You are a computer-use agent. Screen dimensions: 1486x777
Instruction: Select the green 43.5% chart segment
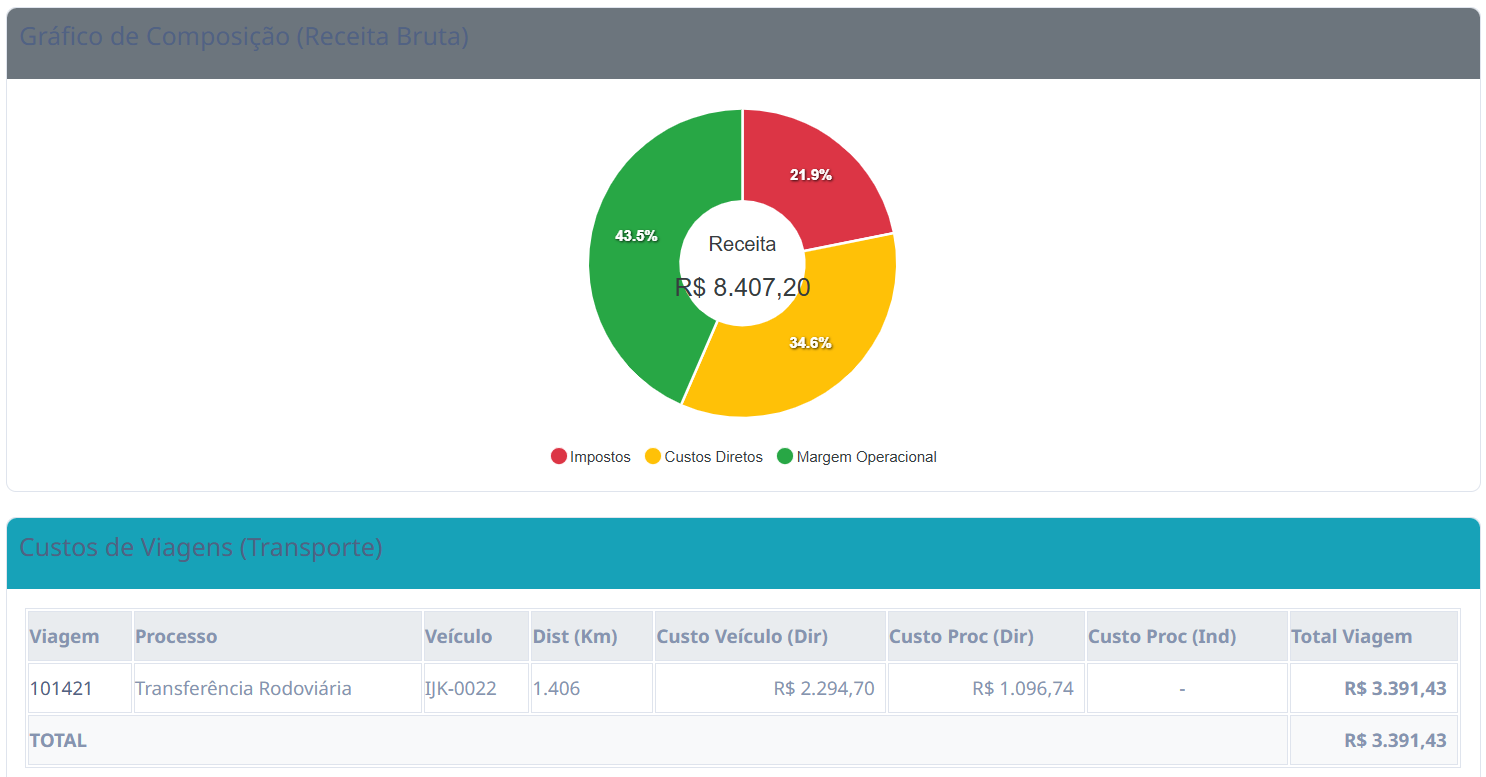click(636, 236)
